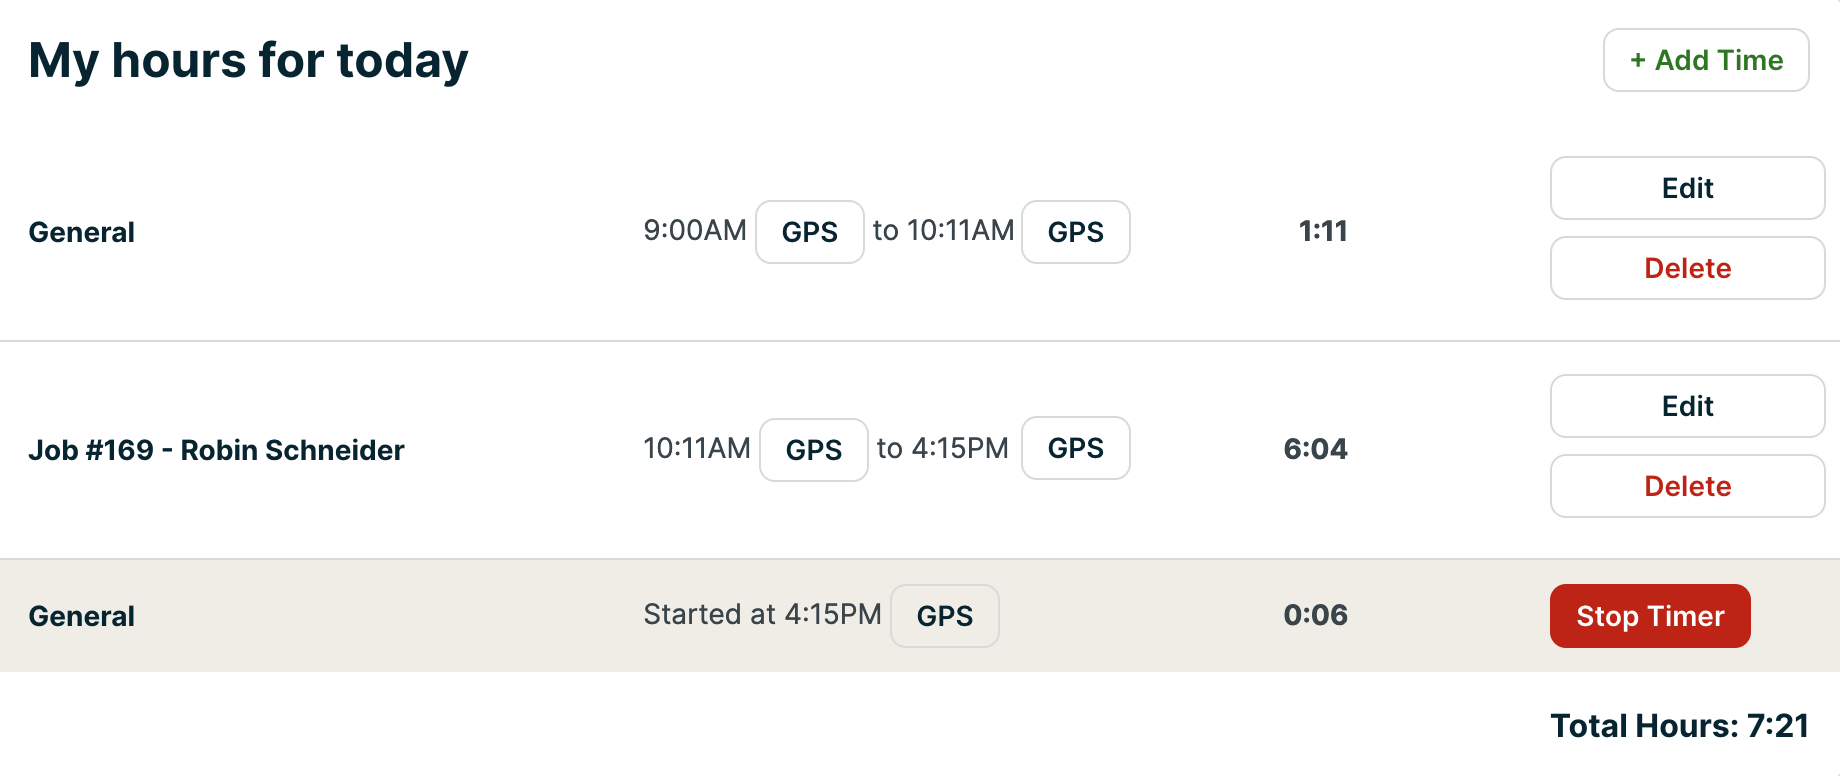Screen dimensions: 1840x776
Task: Click the Add Time button
Action: (1706, 60)
